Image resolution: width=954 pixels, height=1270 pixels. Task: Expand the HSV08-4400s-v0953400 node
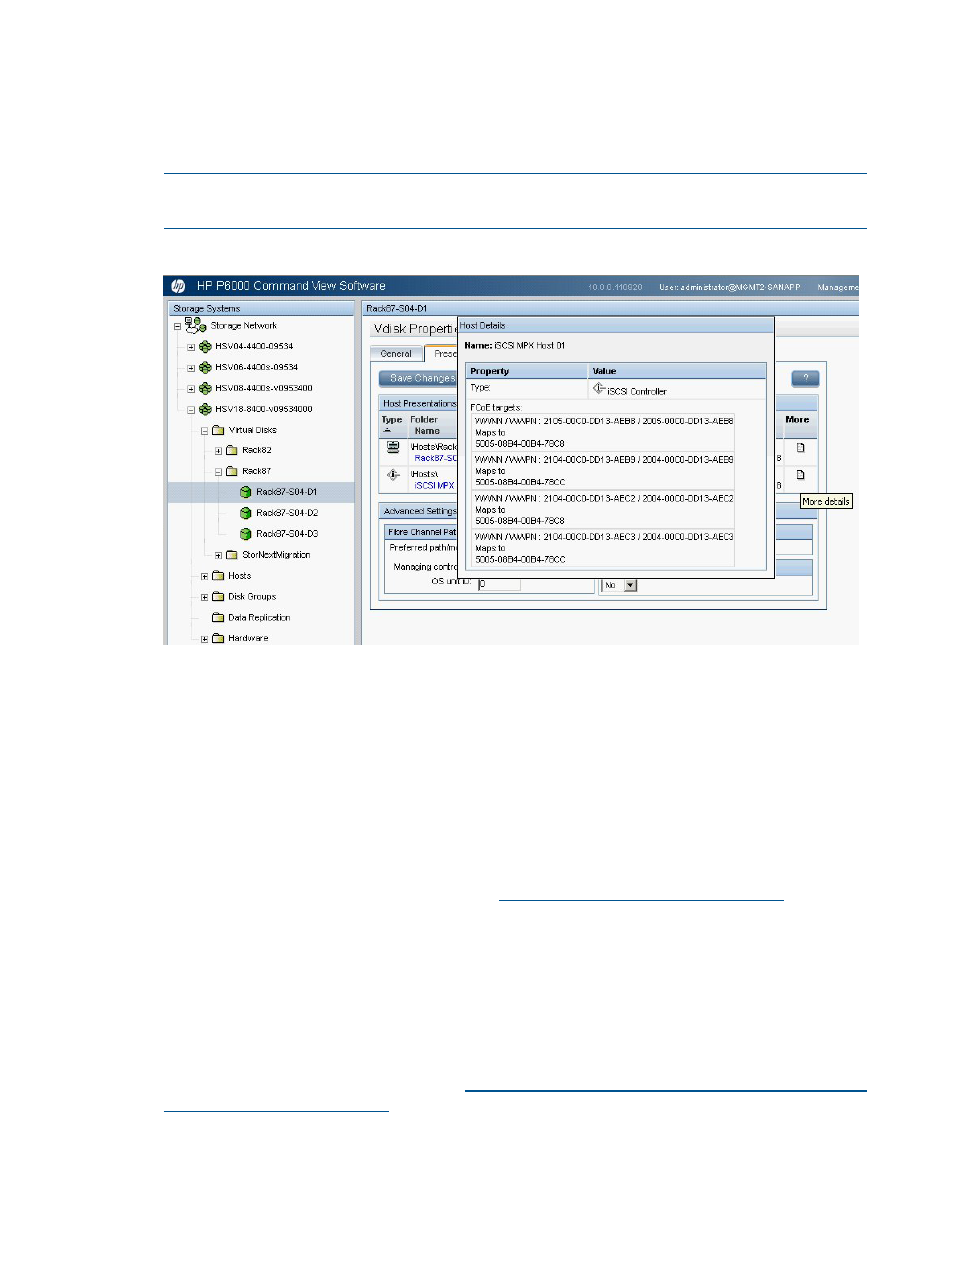(x=191, y=389)
